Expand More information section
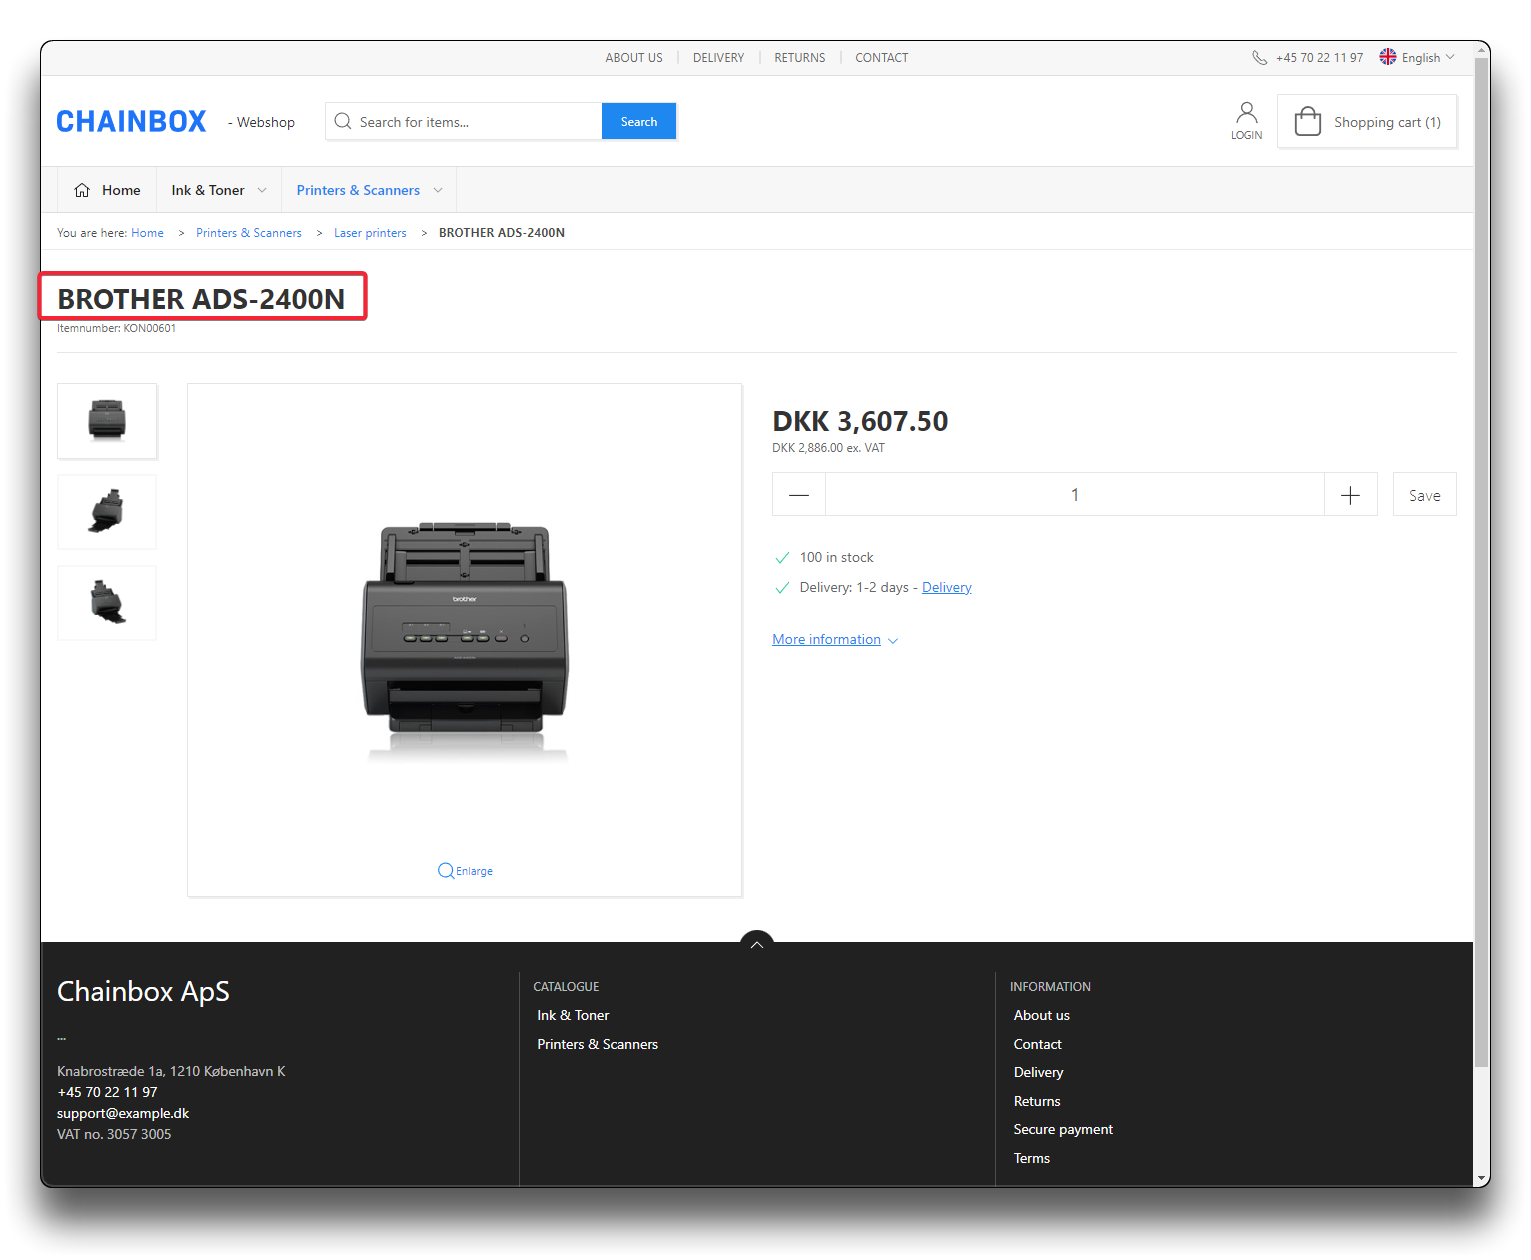 tap(834, 640)
